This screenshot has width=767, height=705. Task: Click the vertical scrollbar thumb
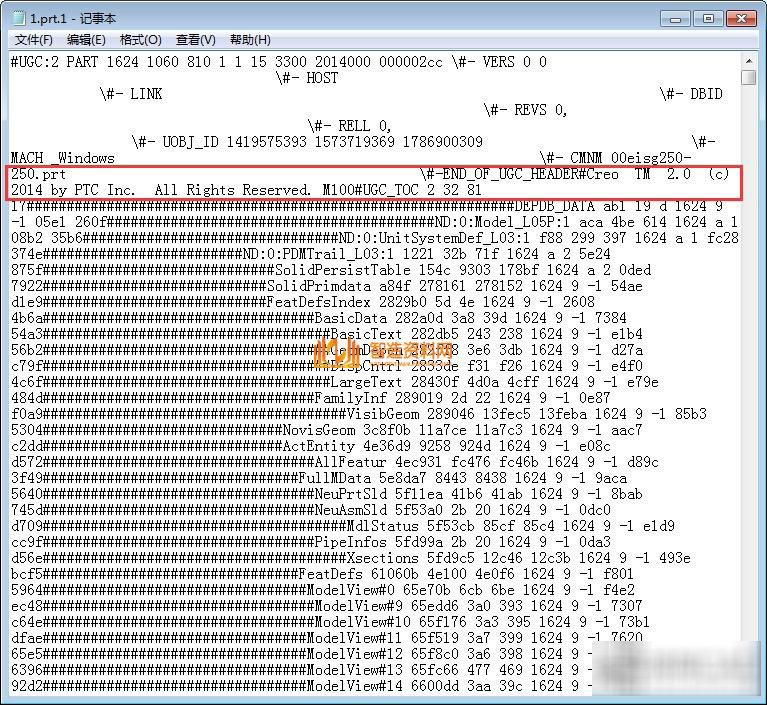pyautogui.click(x=749, y=77)
